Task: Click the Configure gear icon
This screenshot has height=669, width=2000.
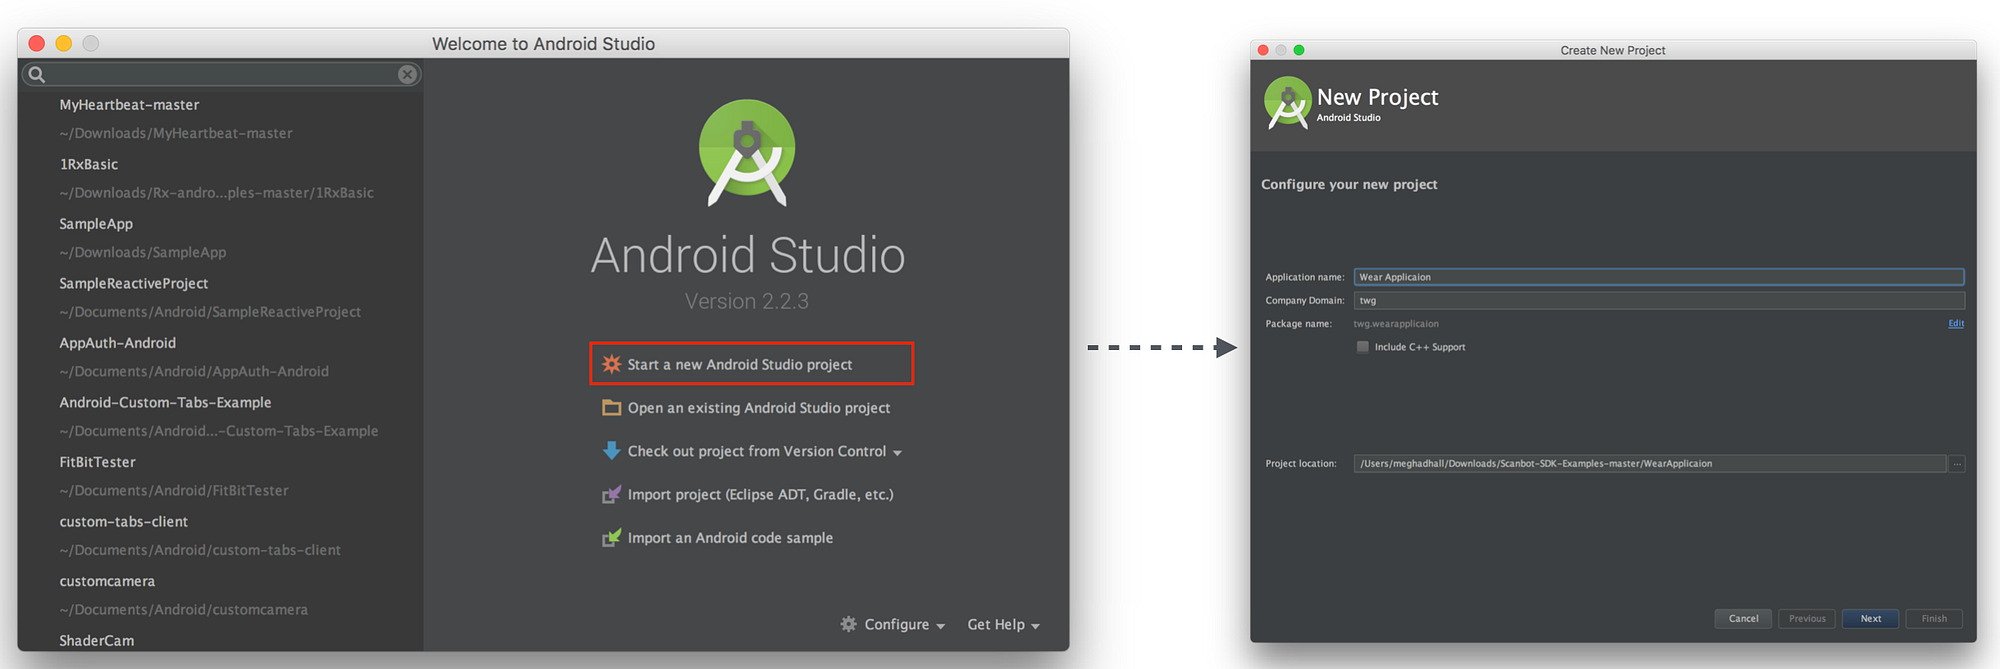Action: click(848, 624)
